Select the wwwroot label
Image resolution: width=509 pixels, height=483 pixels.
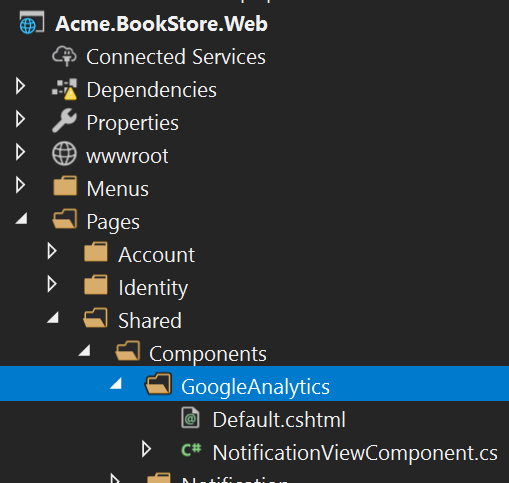(127, 156)
